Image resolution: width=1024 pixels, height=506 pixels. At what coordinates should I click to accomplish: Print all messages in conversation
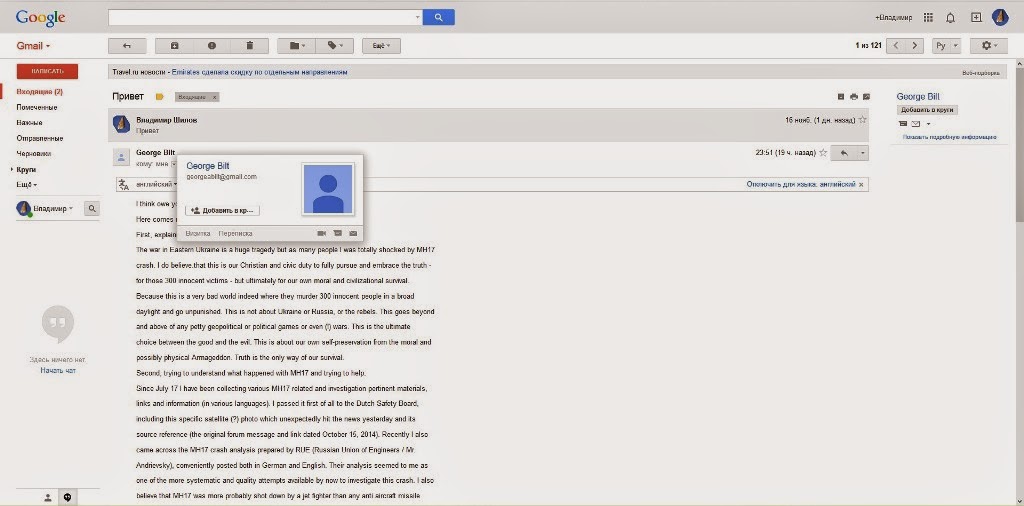(x=854, y=97)
